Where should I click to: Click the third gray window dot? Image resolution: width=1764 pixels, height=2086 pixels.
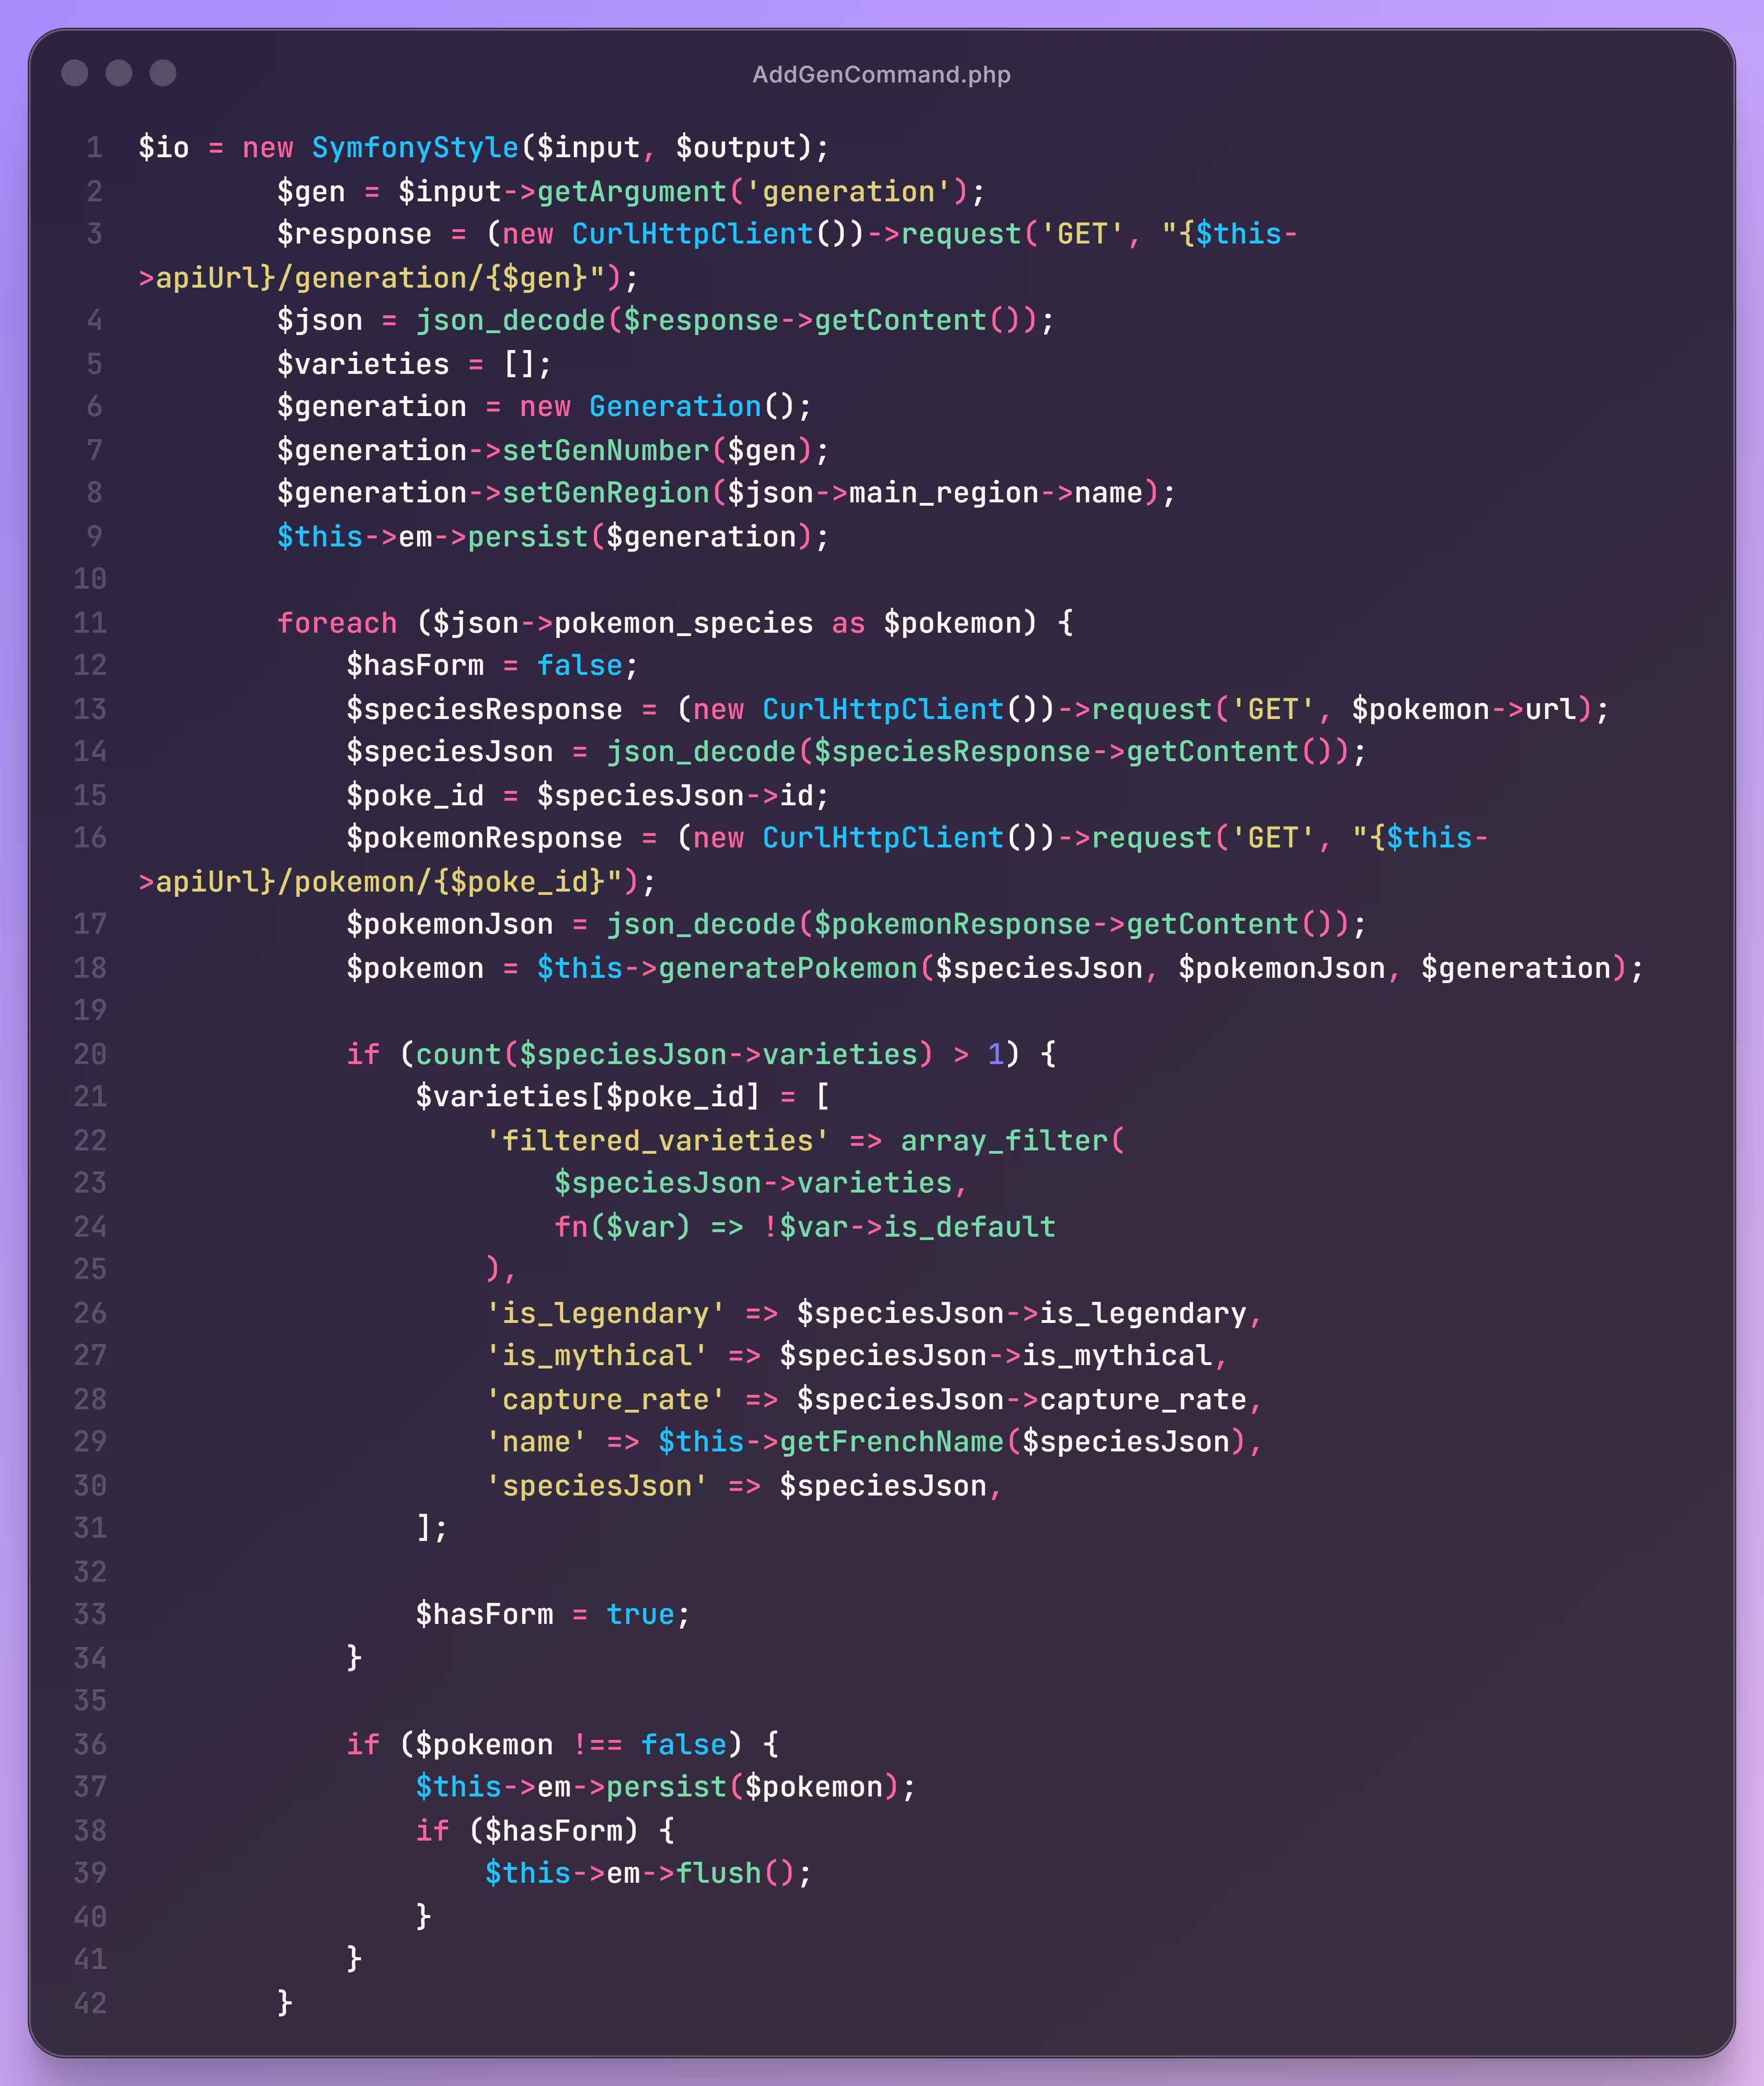(x=163, y=73)
